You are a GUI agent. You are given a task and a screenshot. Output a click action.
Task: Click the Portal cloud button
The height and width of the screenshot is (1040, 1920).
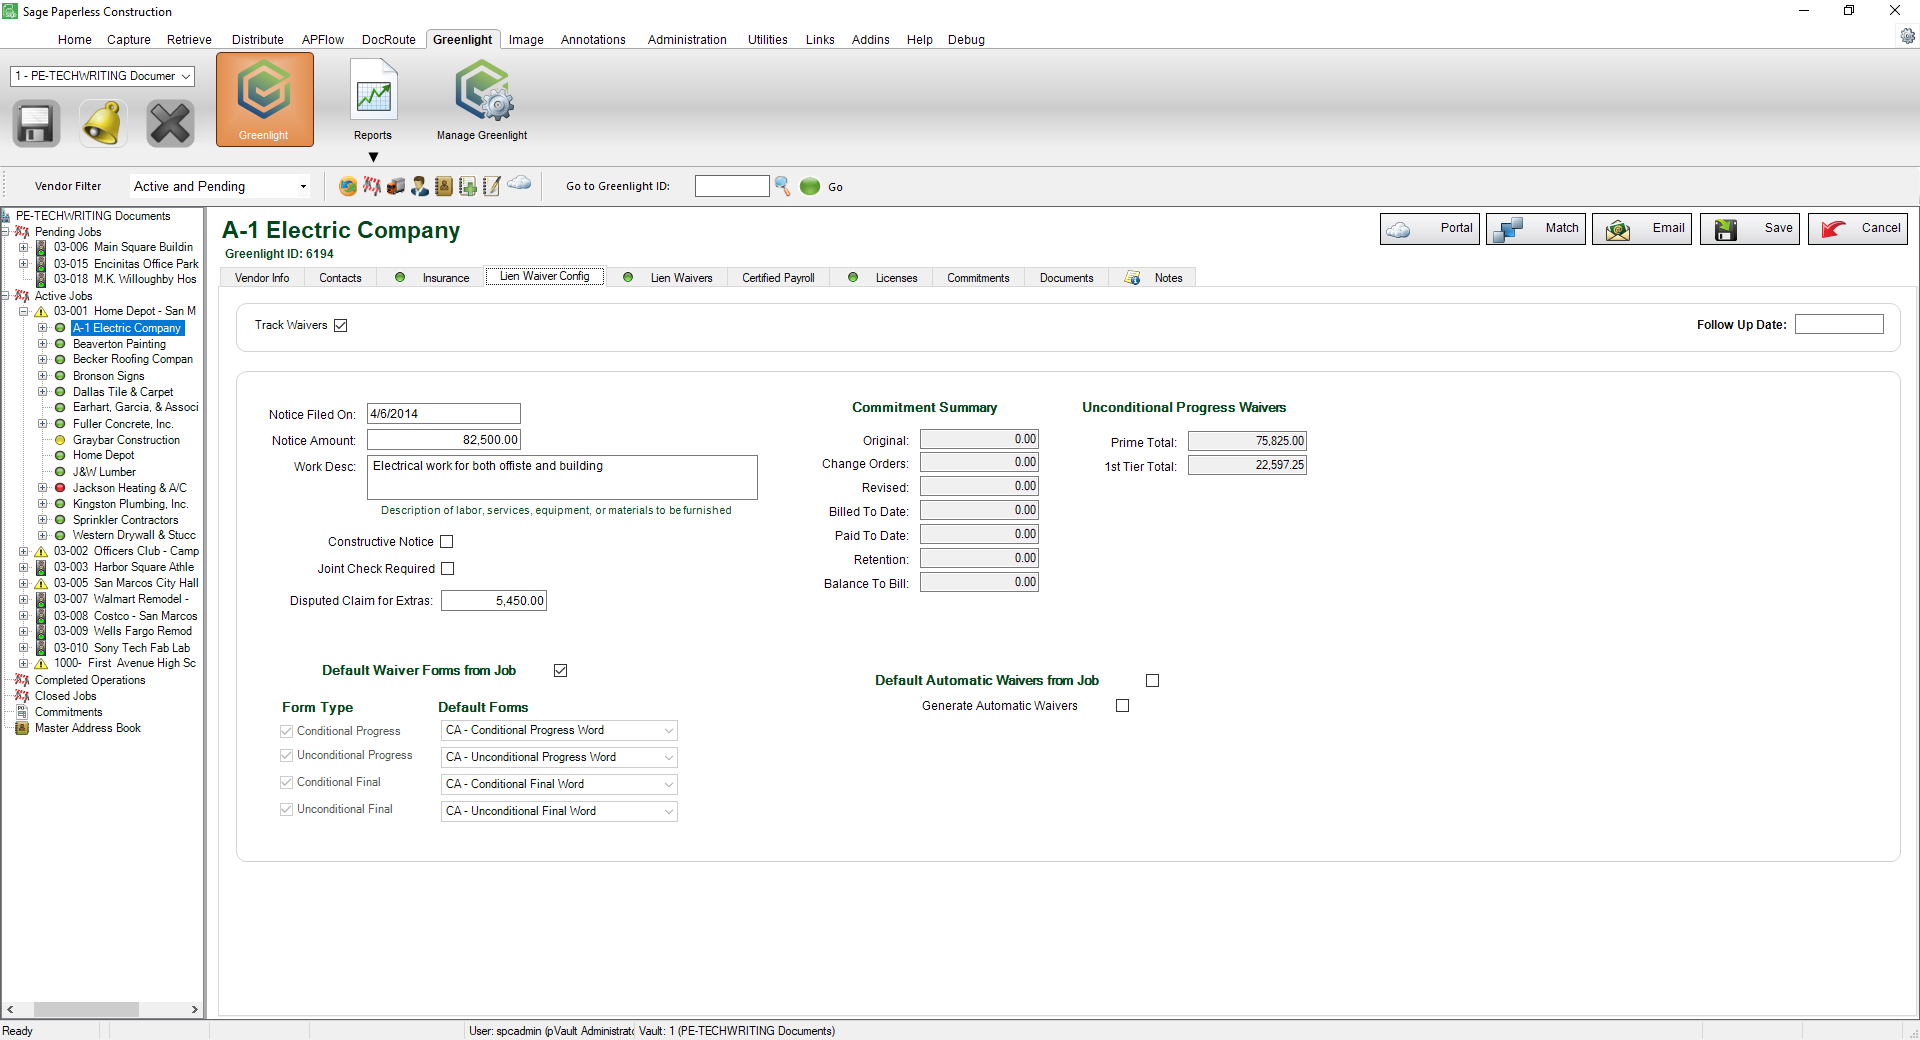[1430, 229]
